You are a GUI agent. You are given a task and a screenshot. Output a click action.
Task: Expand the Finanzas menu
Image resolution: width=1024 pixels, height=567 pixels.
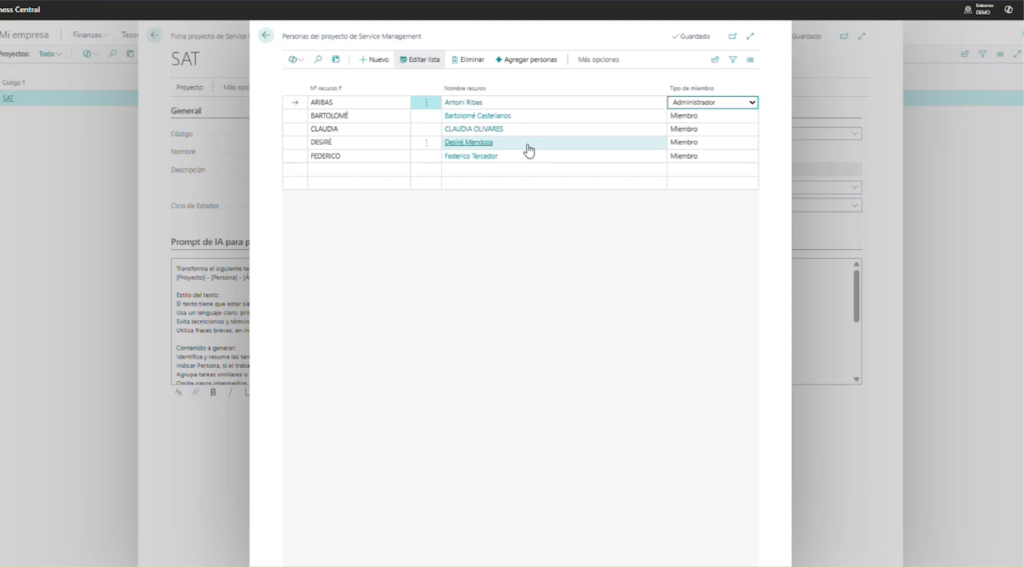coord(91,35)
